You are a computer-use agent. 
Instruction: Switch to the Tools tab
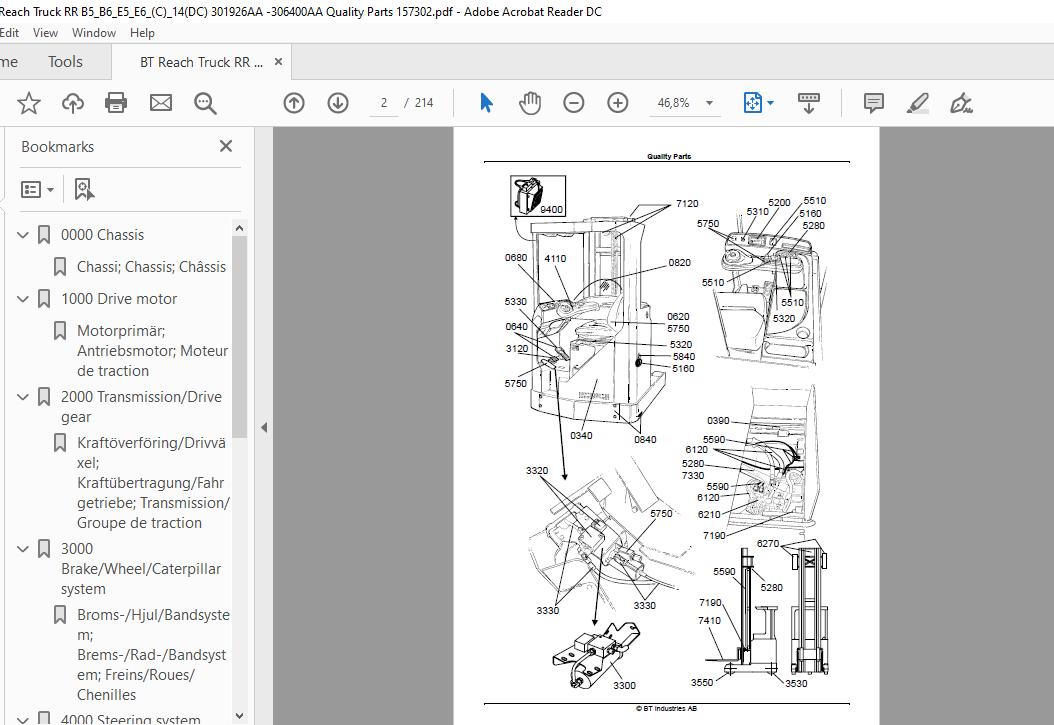65,62
